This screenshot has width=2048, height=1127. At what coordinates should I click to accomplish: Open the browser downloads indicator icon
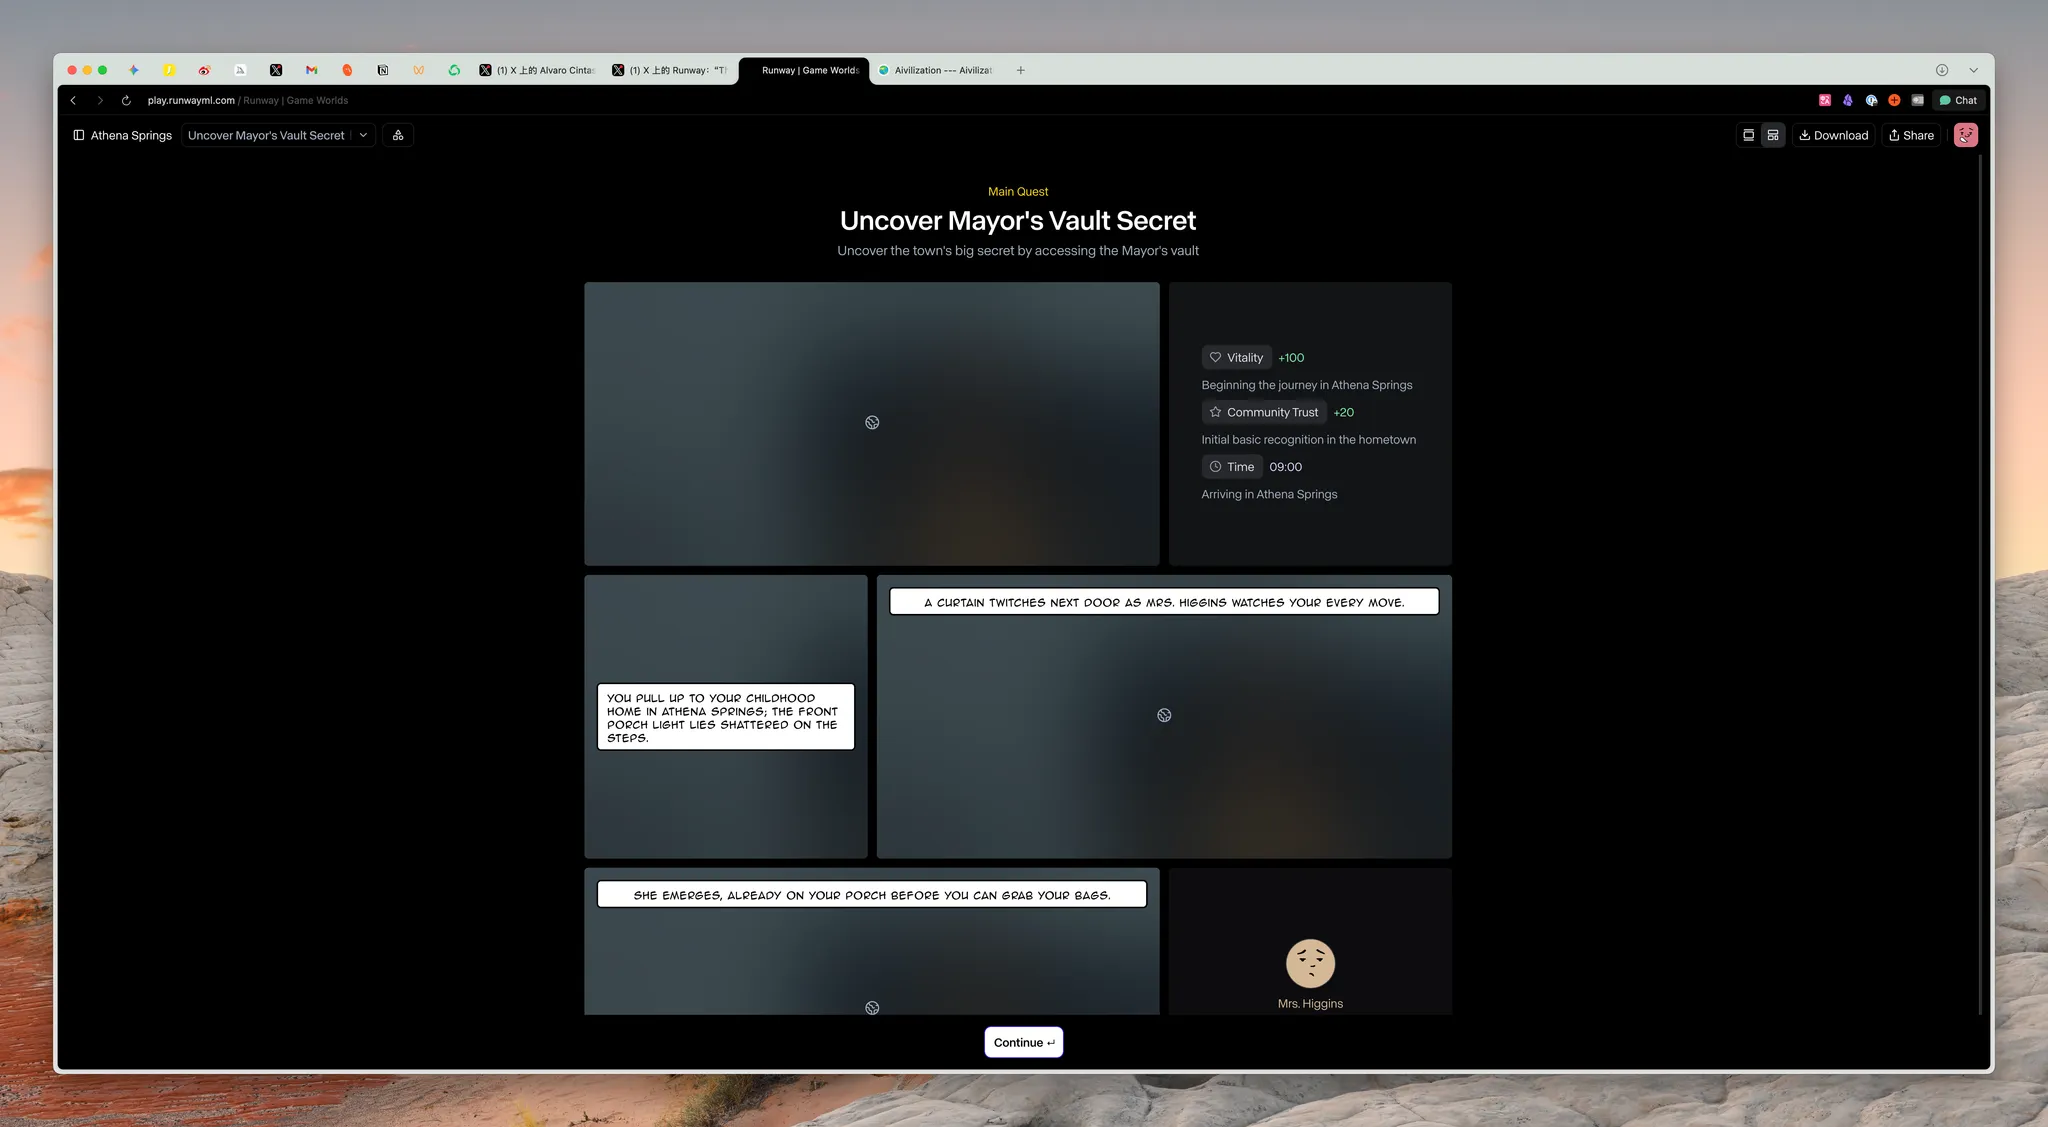click(x=1941, y=70)
